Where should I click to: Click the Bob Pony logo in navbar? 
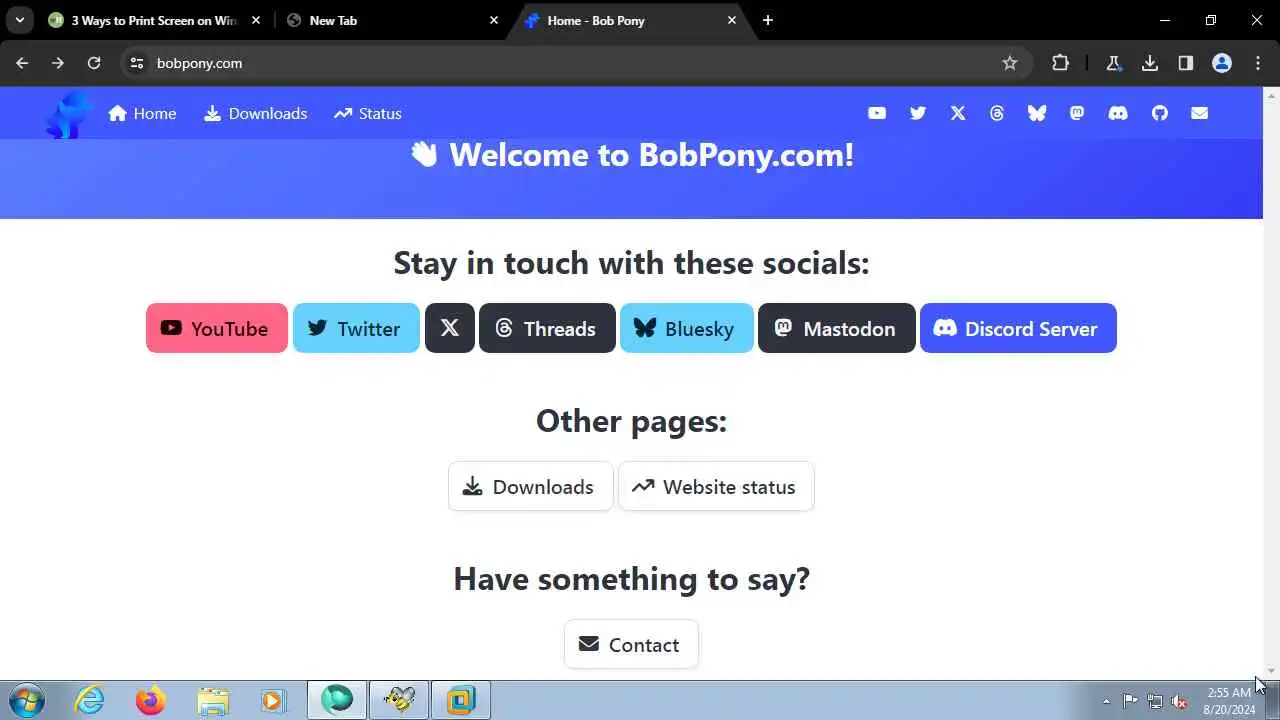[68, 114]
